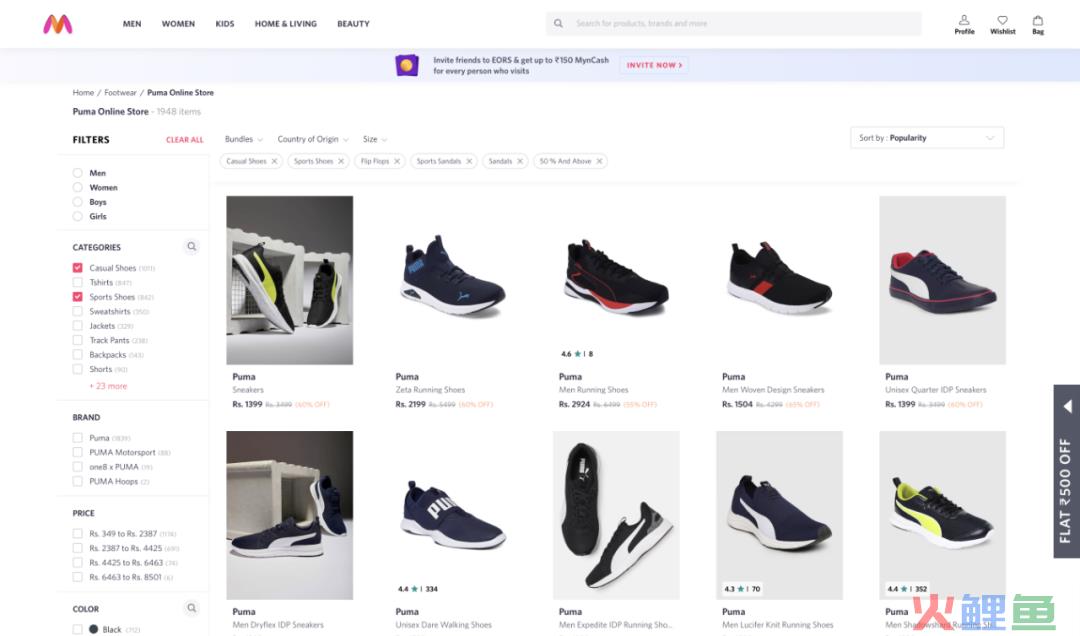Image resolution: width=1080 pixels, height=636 pixels.
Task: Uncheck the Sports Shoes category
Action: click(78, 297)
